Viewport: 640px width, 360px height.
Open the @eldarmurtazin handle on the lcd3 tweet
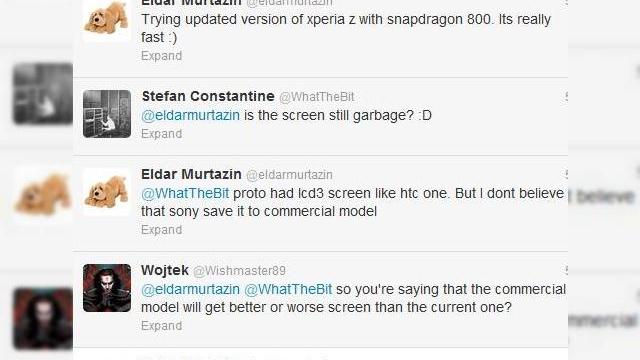(289, 175)
